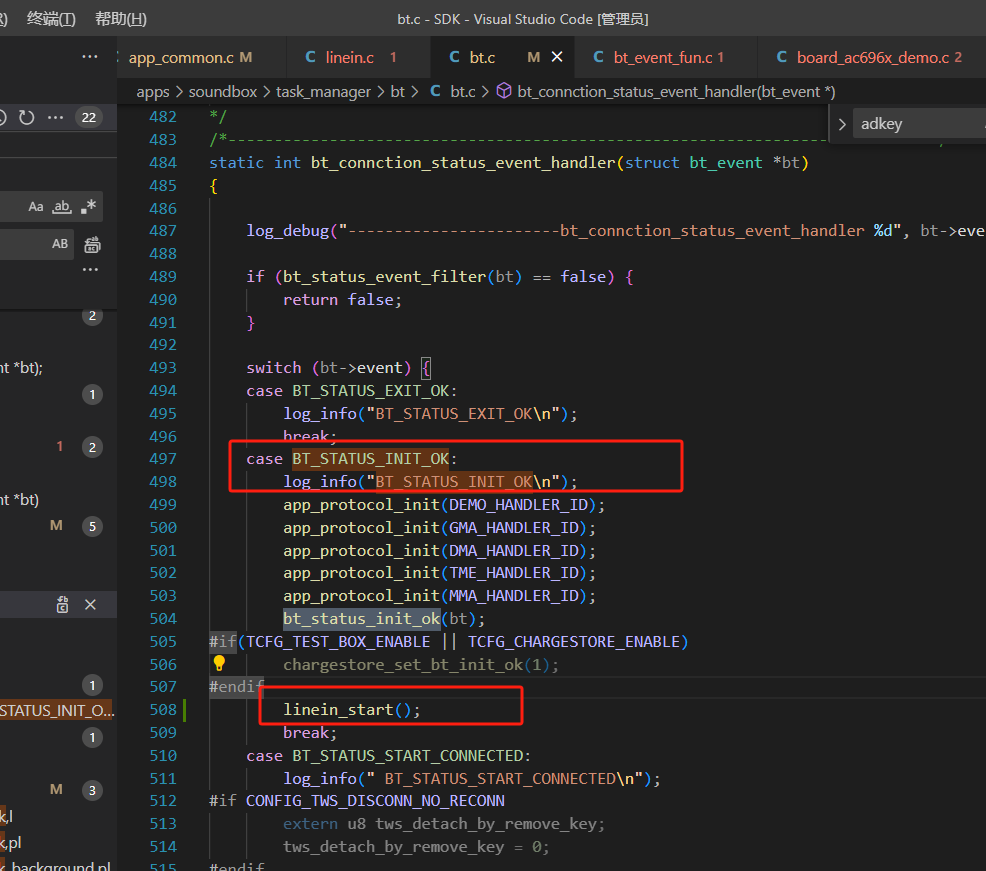Image resolution: width=986 pixels, height=871 pixels.
Task: Open the 终端(T) Terminal menu
Action: pos(51,19)
